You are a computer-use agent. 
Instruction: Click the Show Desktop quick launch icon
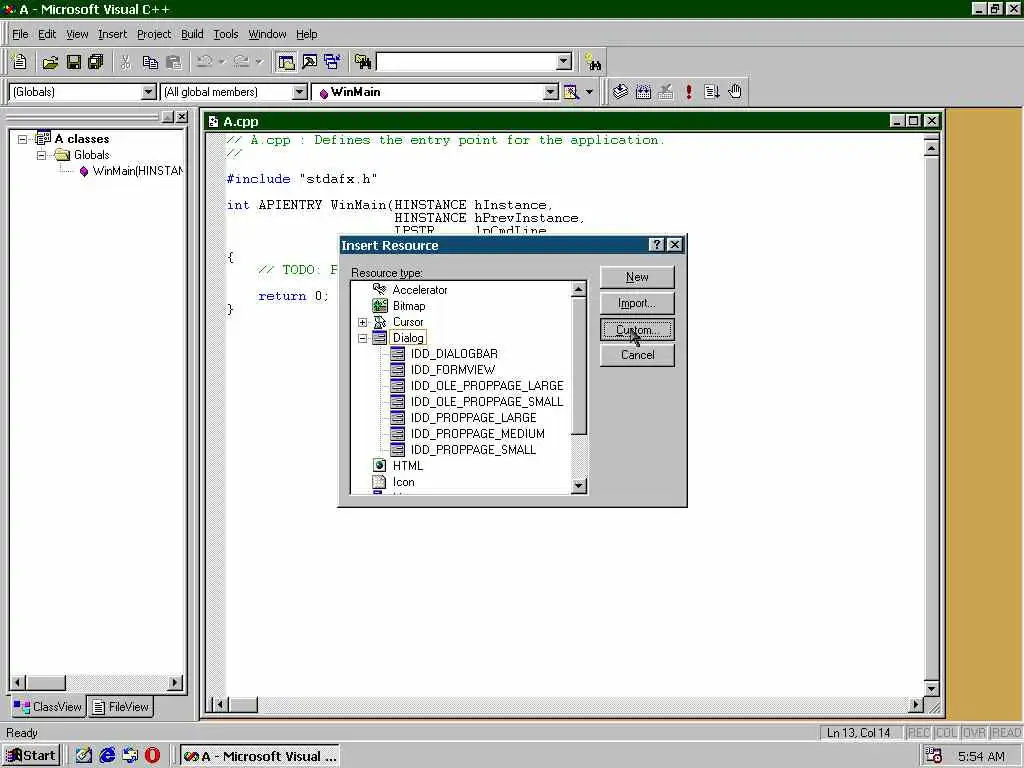[x=84, y=756]
